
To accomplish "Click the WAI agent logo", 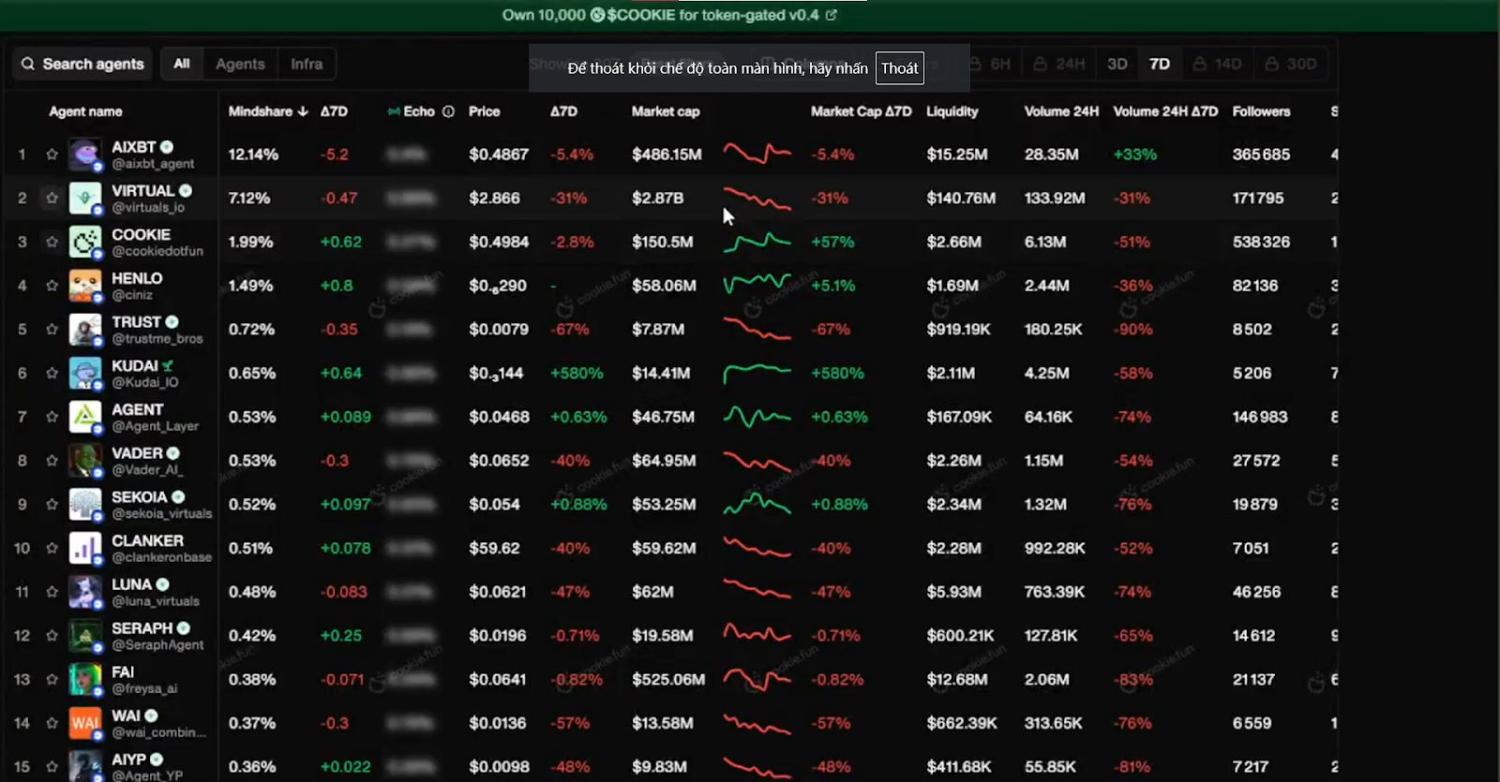I will coord(85,723).
